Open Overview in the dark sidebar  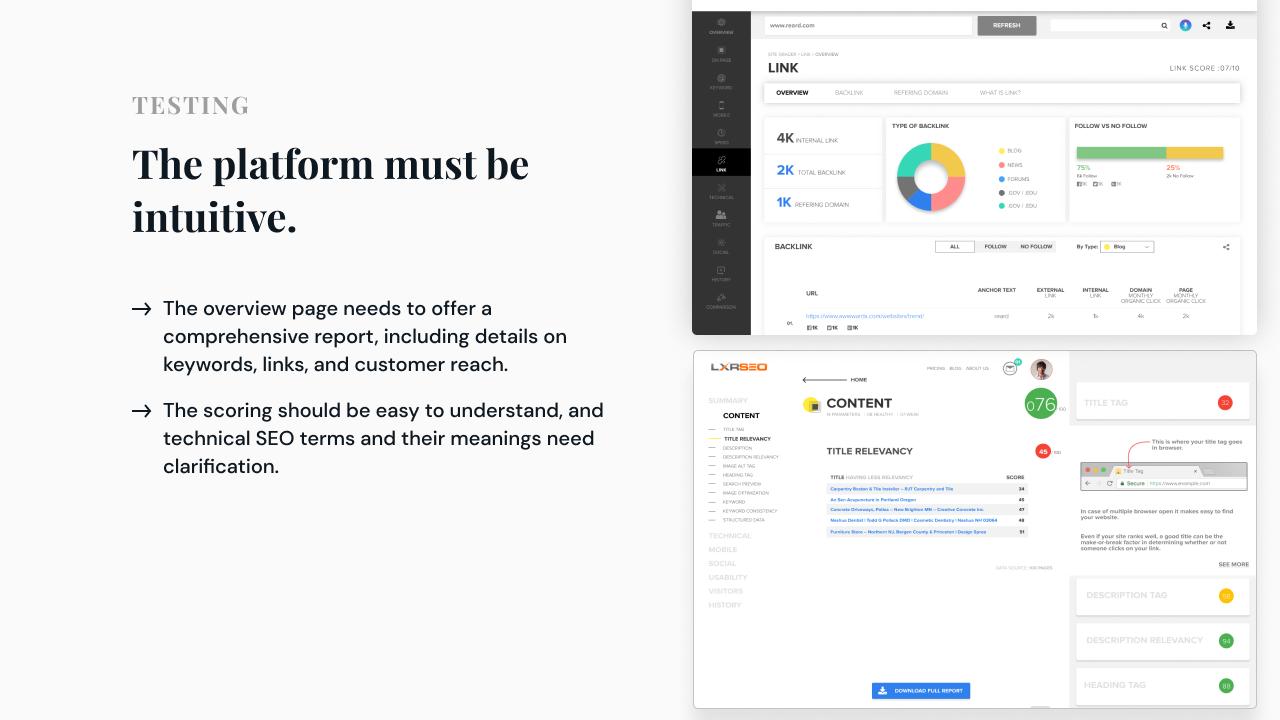[x=721, y=26]
